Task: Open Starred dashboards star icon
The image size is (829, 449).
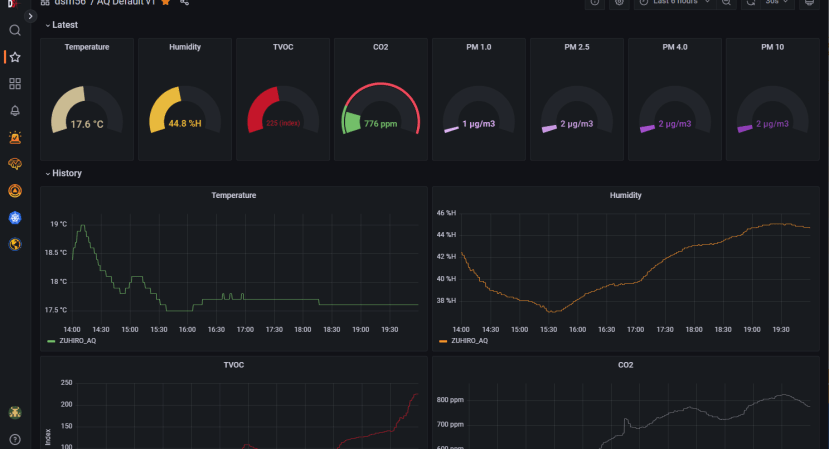Action: 15,57
